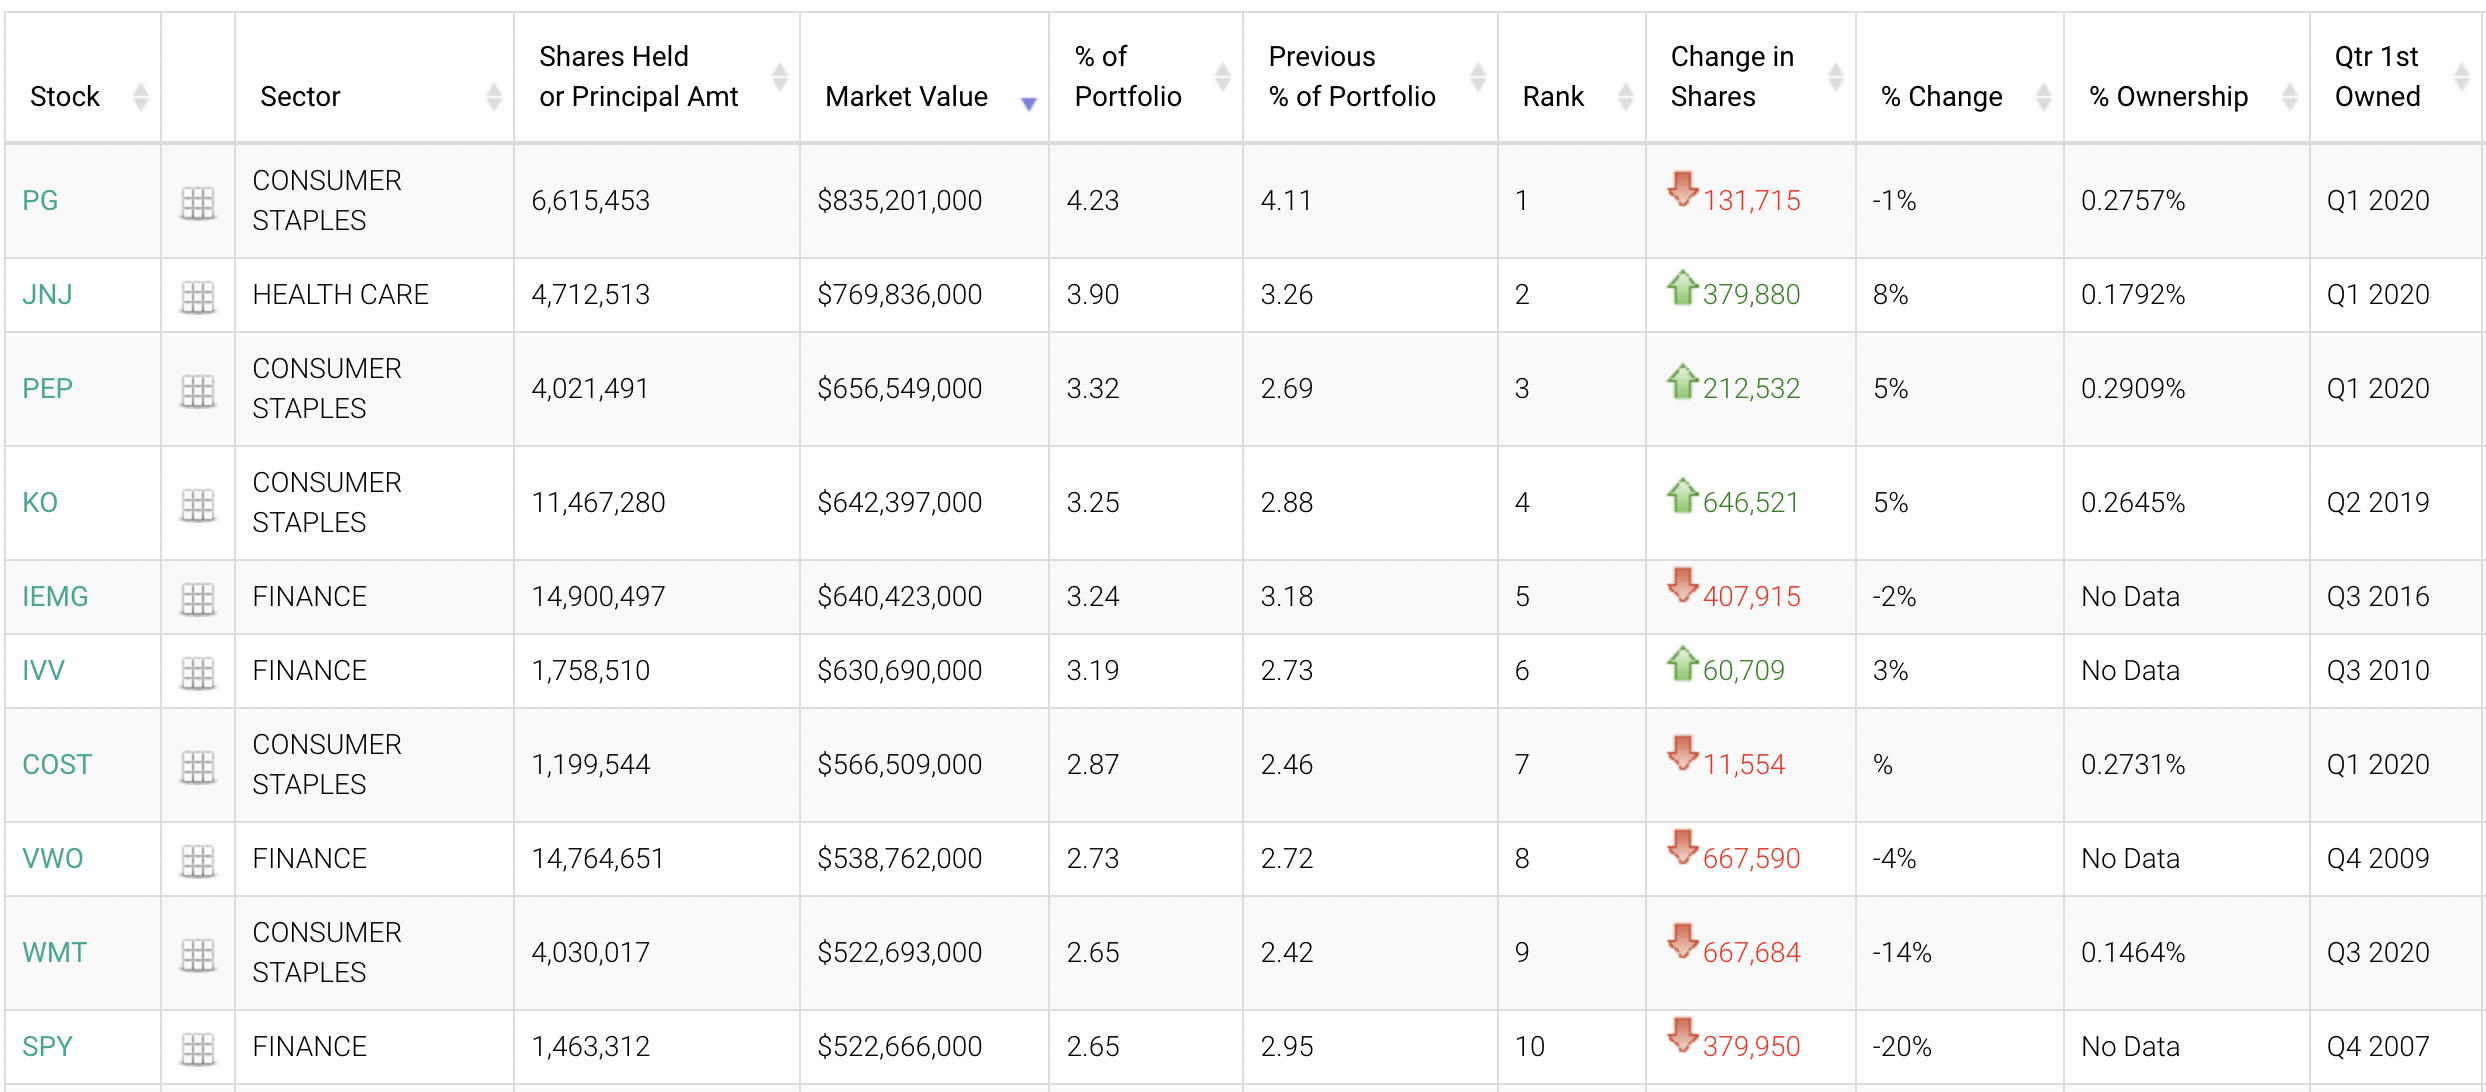Open the grid icon in the JNJ row
The width and height of the screenshot is (2486, 1092).
click(198, 297)
